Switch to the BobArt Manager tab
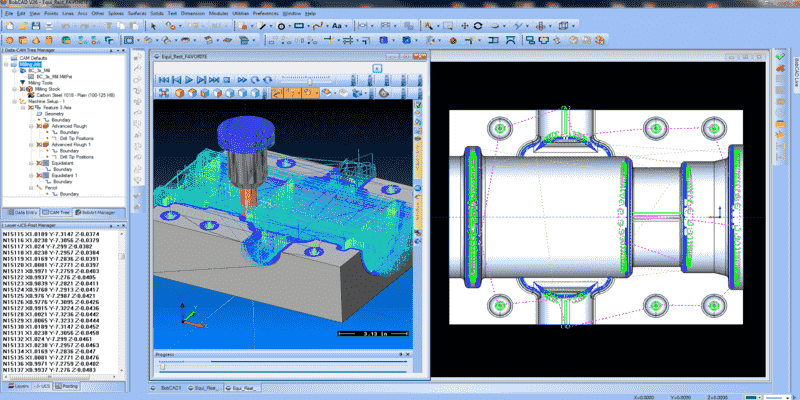 click(95, 212)
